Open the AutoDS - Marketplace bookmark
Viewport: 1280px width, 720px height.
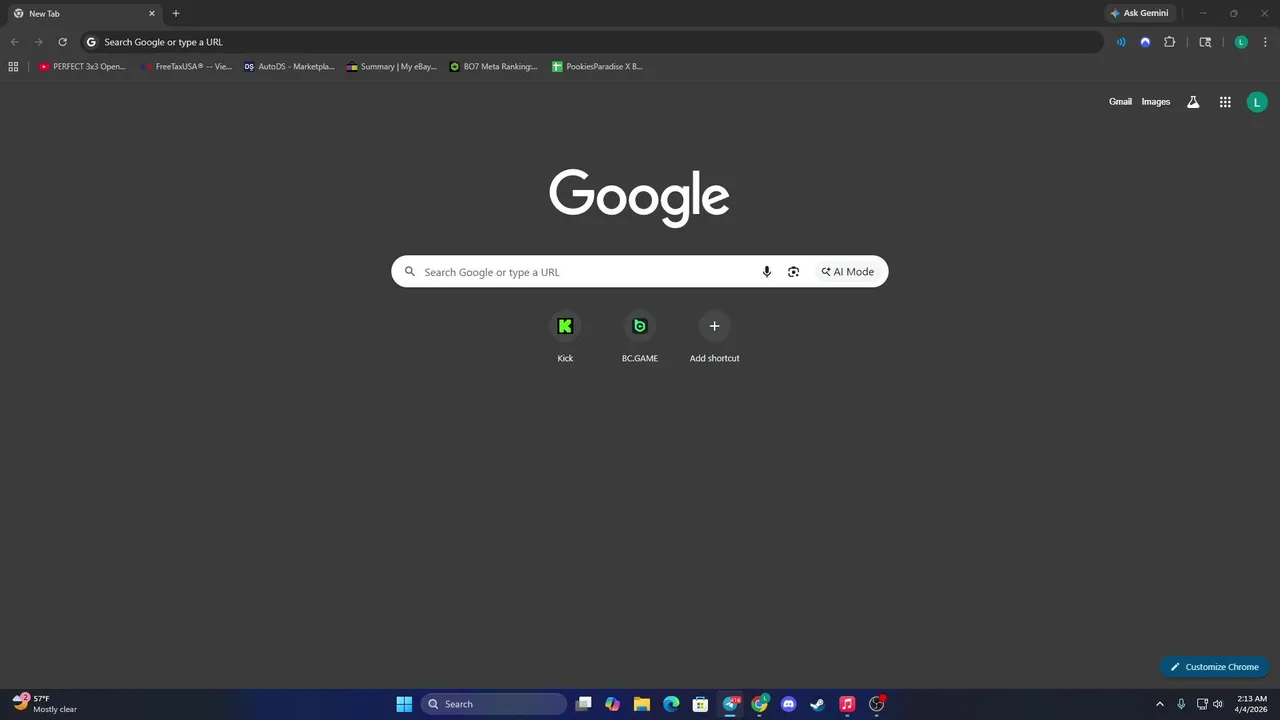pyautogui.click(x=290, y=67)
